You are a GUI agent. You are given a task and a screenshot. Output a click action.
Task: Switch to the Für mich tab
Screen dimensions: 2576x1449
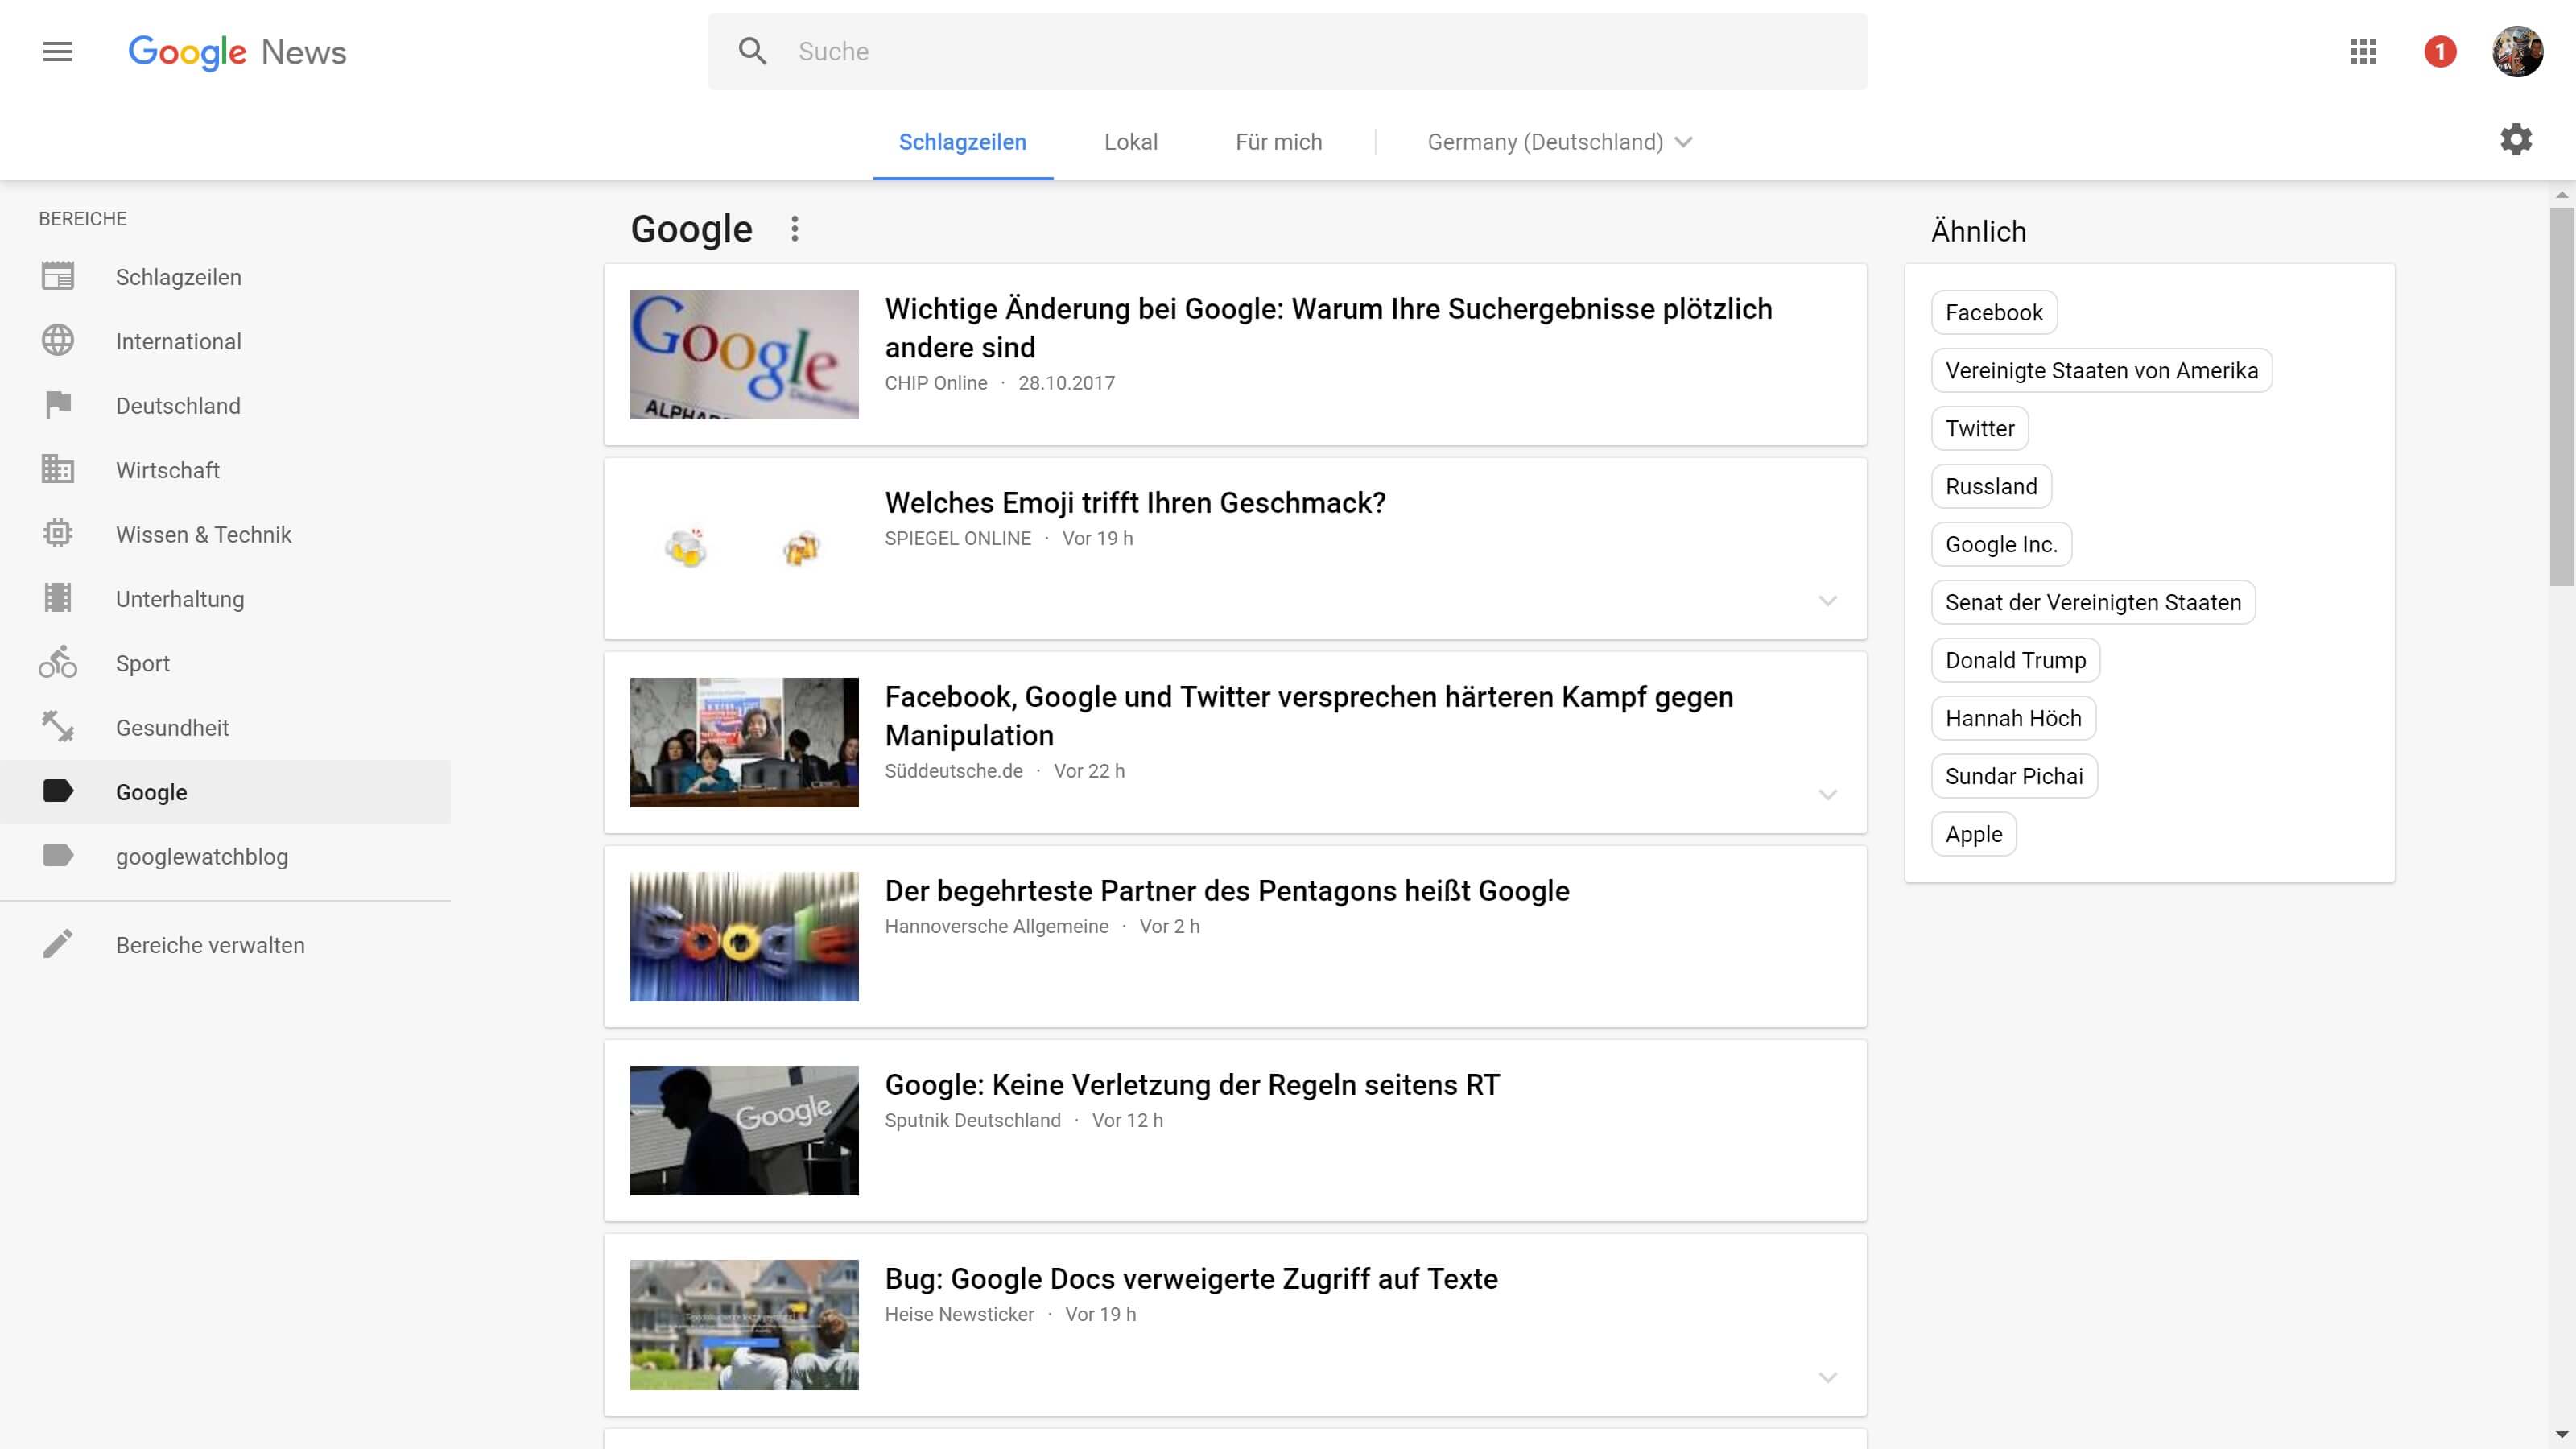click(1278, 142)
